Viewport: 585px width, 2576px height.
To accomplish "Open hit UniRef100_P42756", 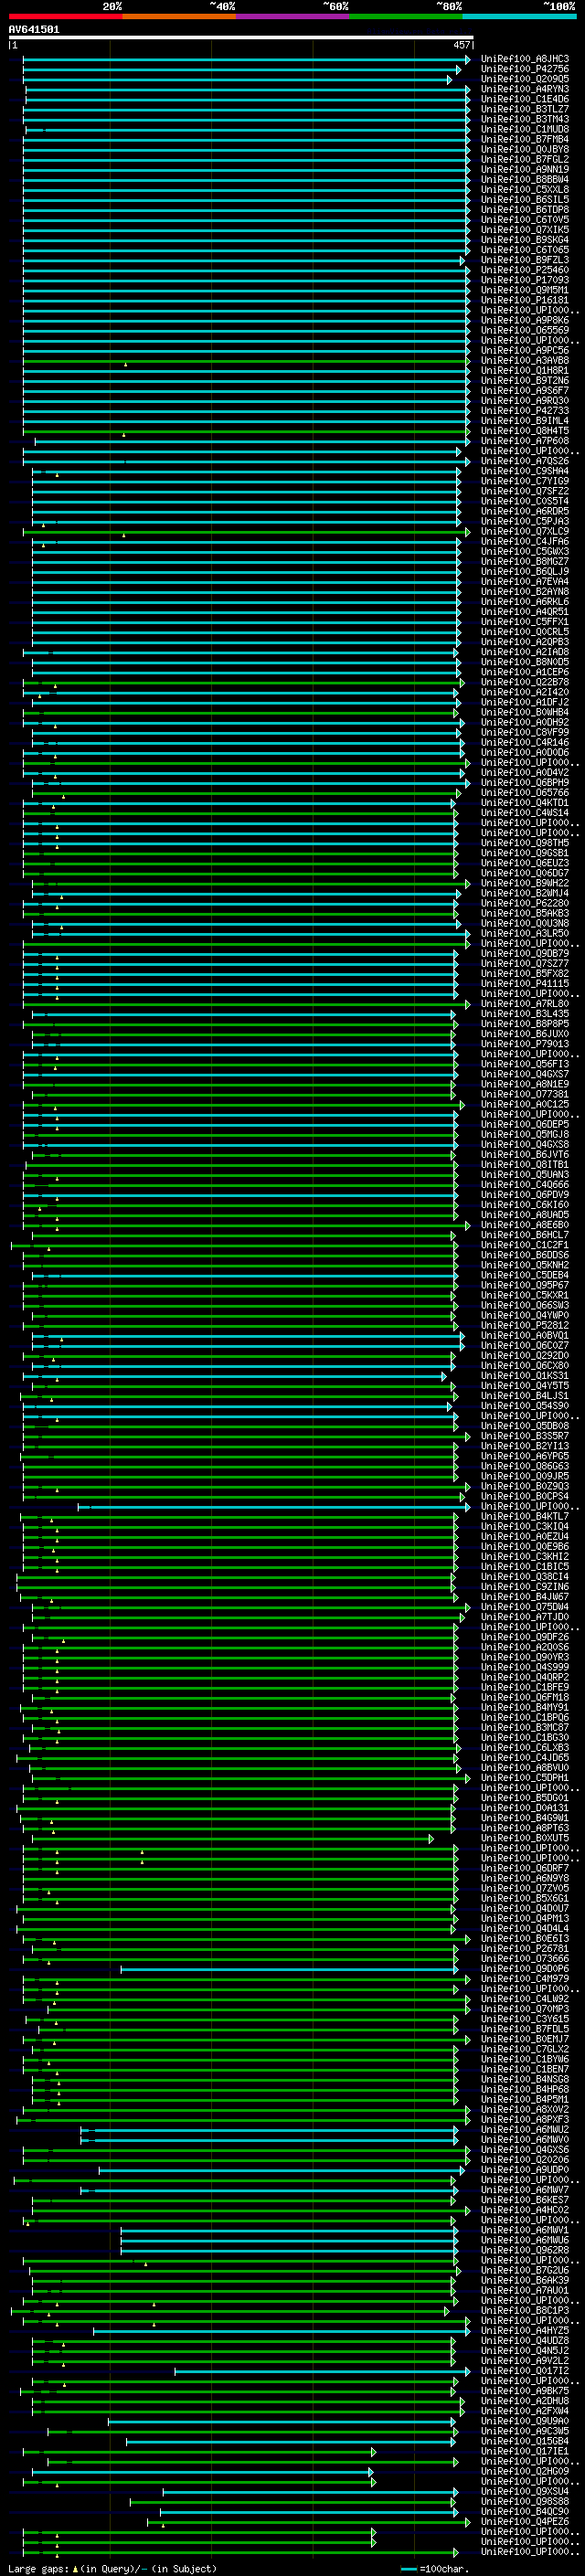I will click(525, 69).
